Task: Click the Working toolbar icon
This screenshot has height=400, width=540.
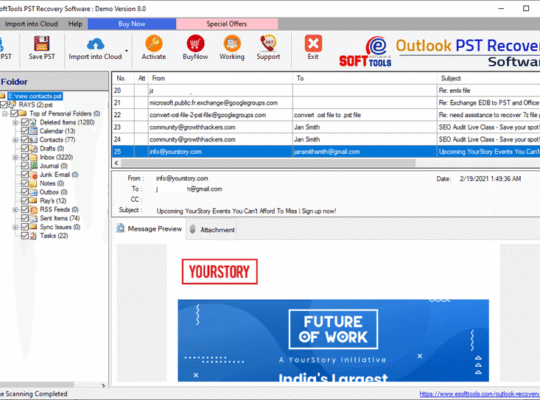Action: tap(232, 44)
